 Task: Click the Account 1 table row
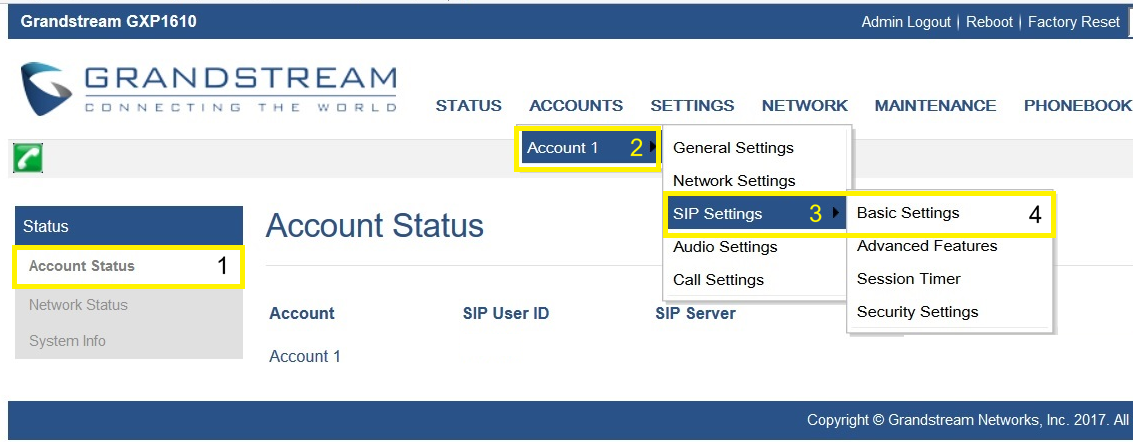tap(305, 357)
